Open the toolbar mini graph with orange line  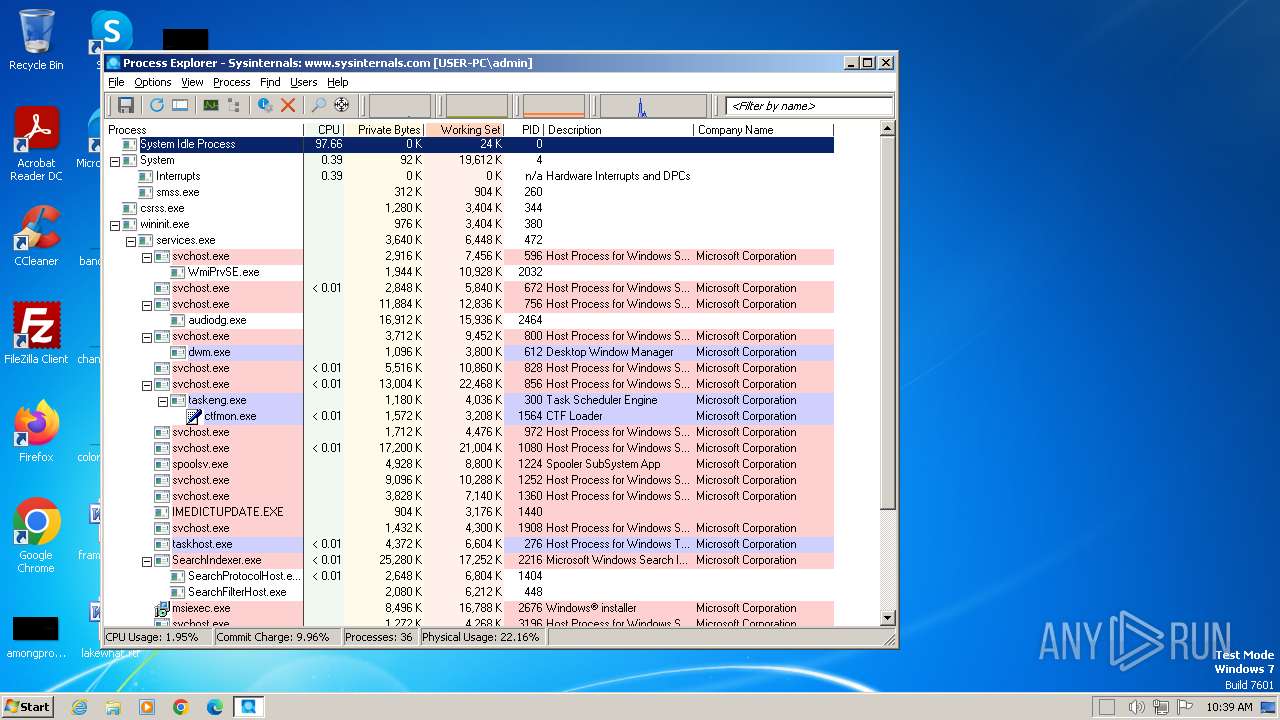(x=554, y=106)
